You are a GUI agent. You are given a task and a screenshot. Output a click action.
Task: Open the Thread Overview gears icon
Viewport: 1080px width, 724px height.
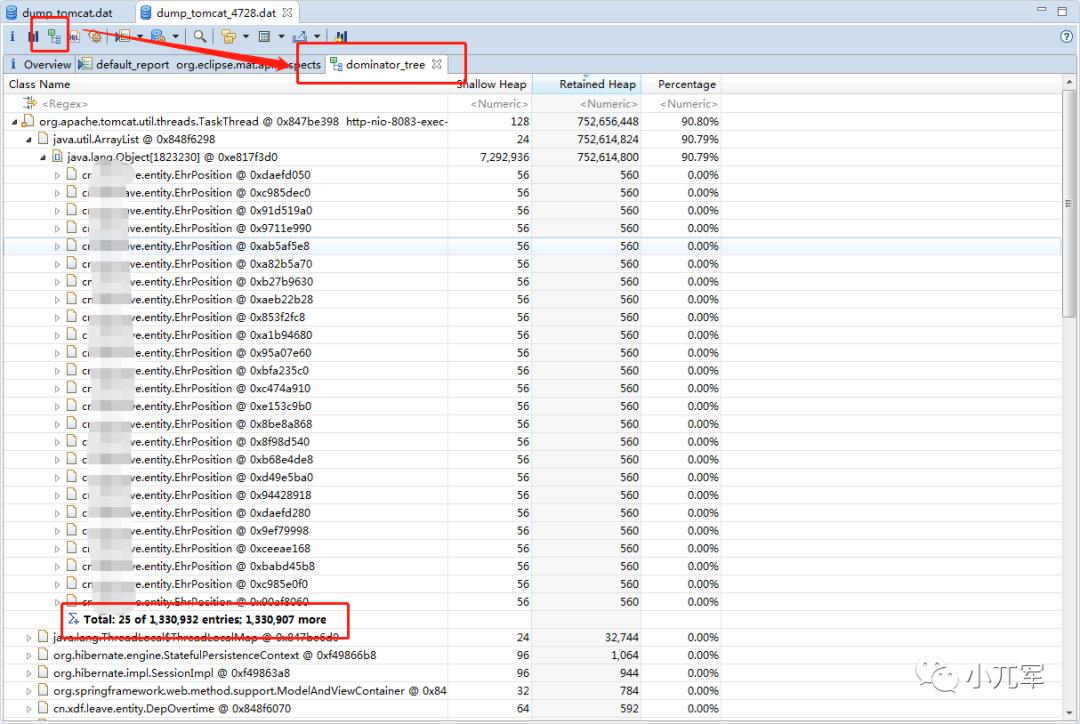coord(94,37)
